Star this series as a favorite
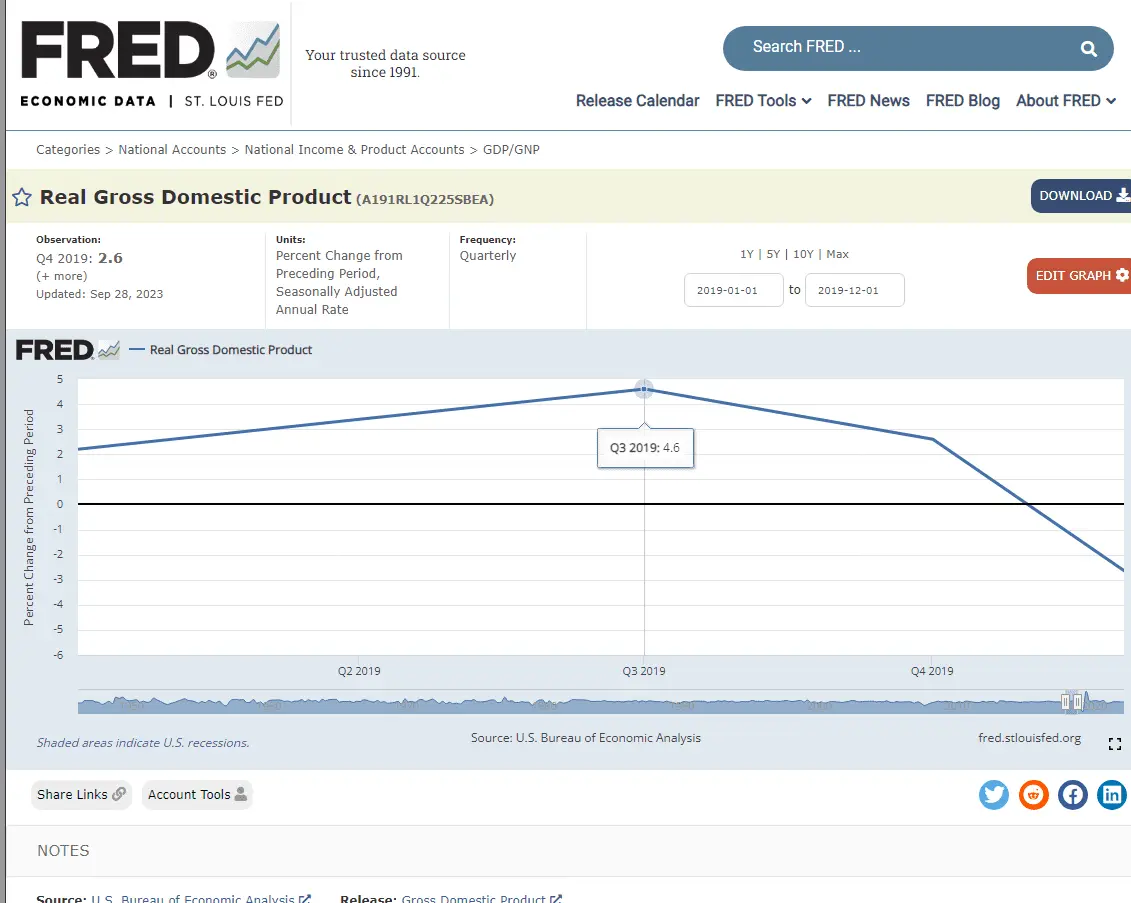This screenshot has width=1131, height=903. pos(22,197)
